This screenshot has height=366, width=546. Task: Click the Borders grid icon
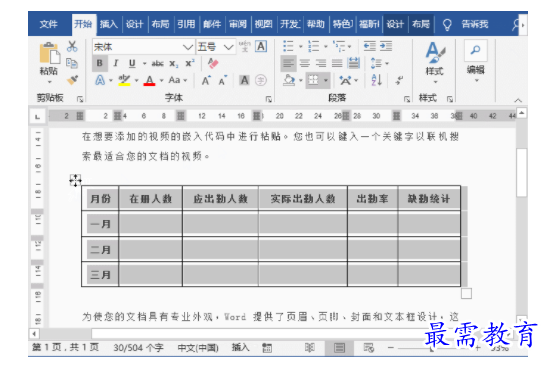tap(313, 80)
